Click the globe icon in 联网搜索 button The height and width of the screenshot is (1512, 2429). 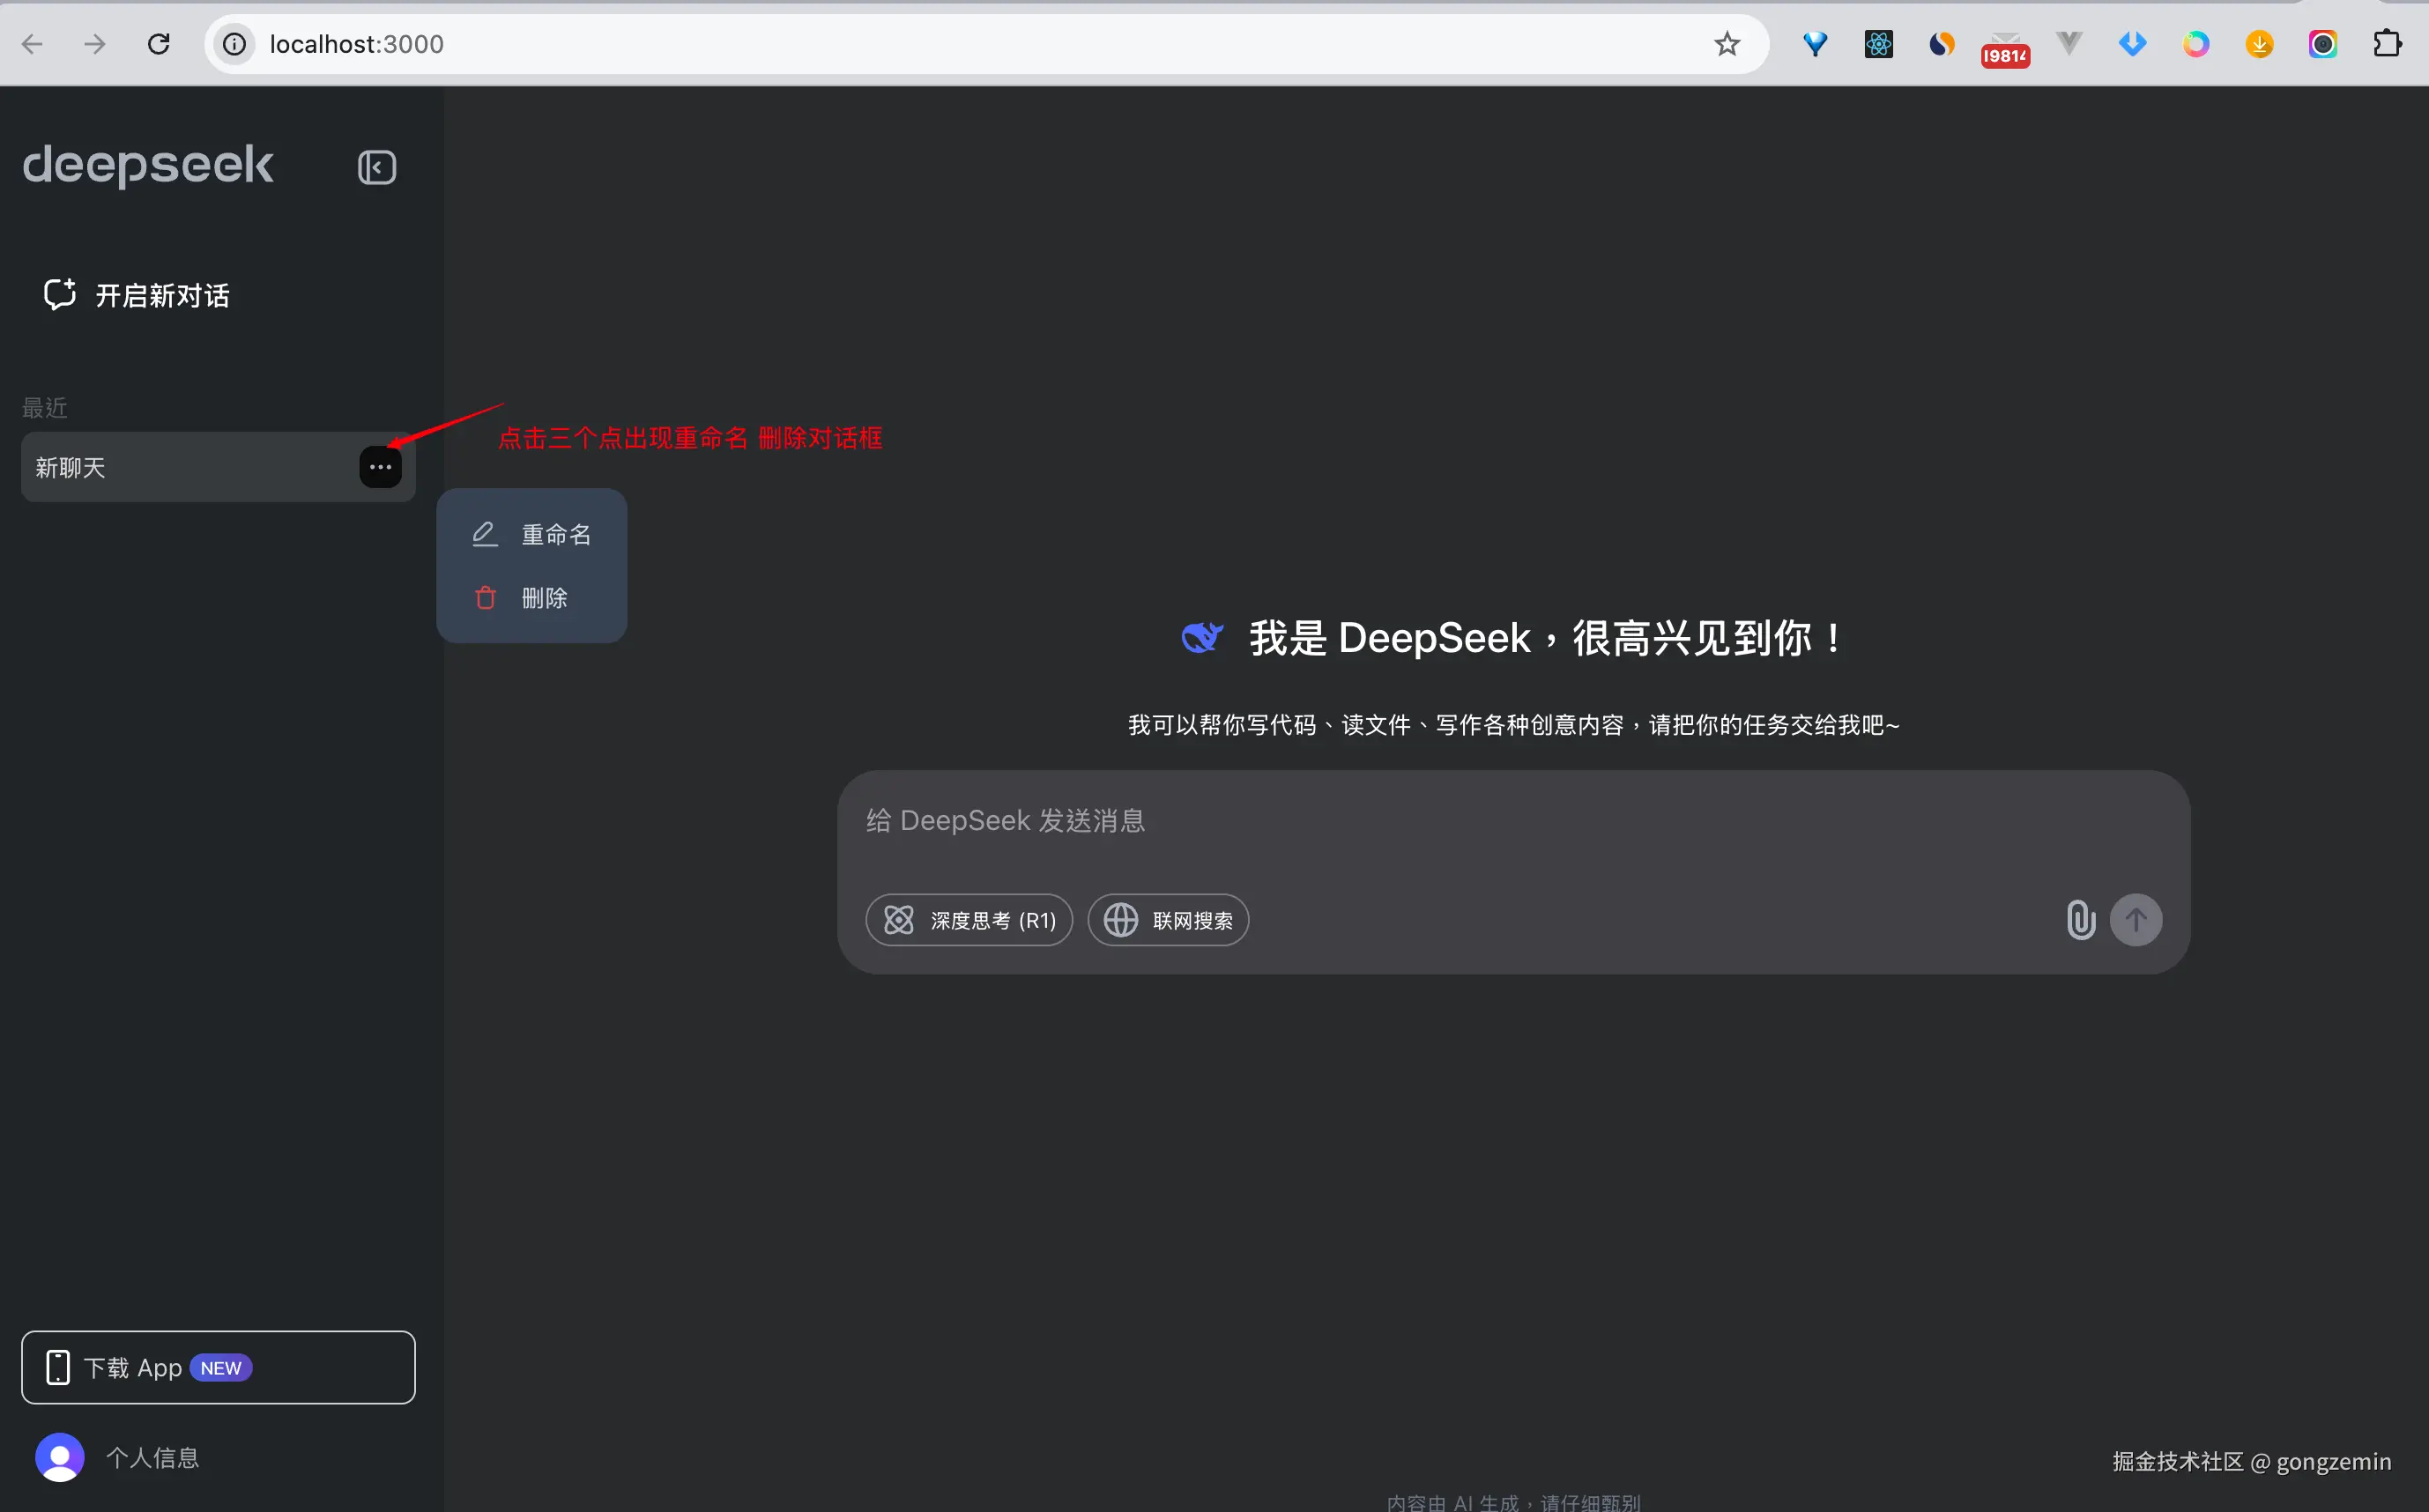1121,920
